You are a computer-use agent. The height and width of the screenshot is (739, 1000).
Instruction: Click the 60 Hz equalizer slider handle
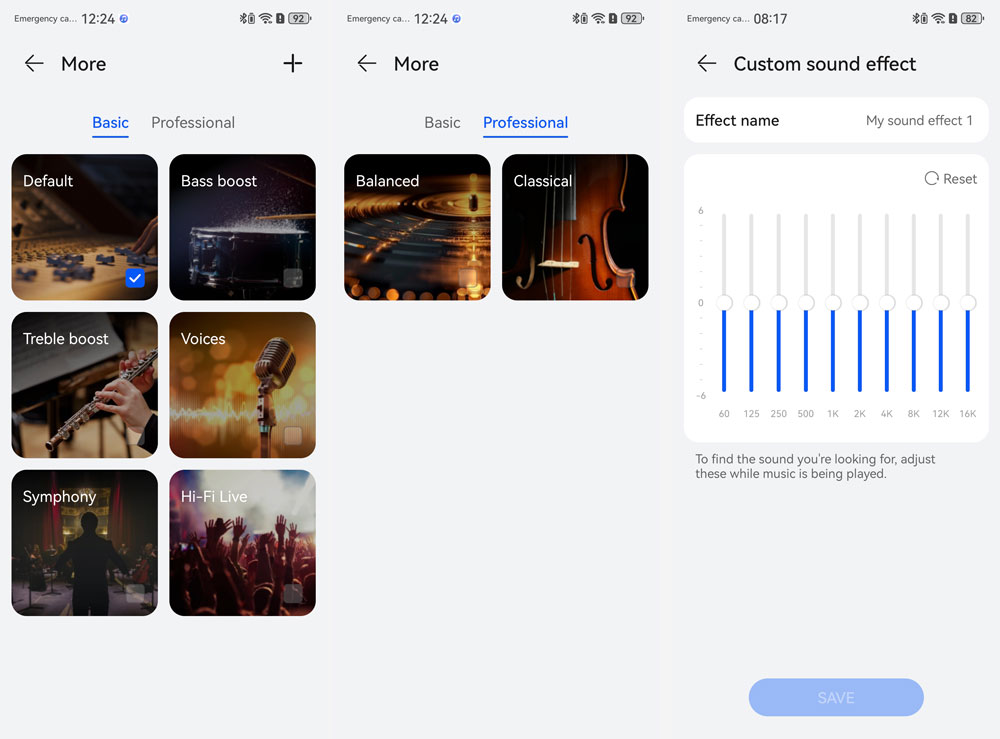click(x=724, y=303)
